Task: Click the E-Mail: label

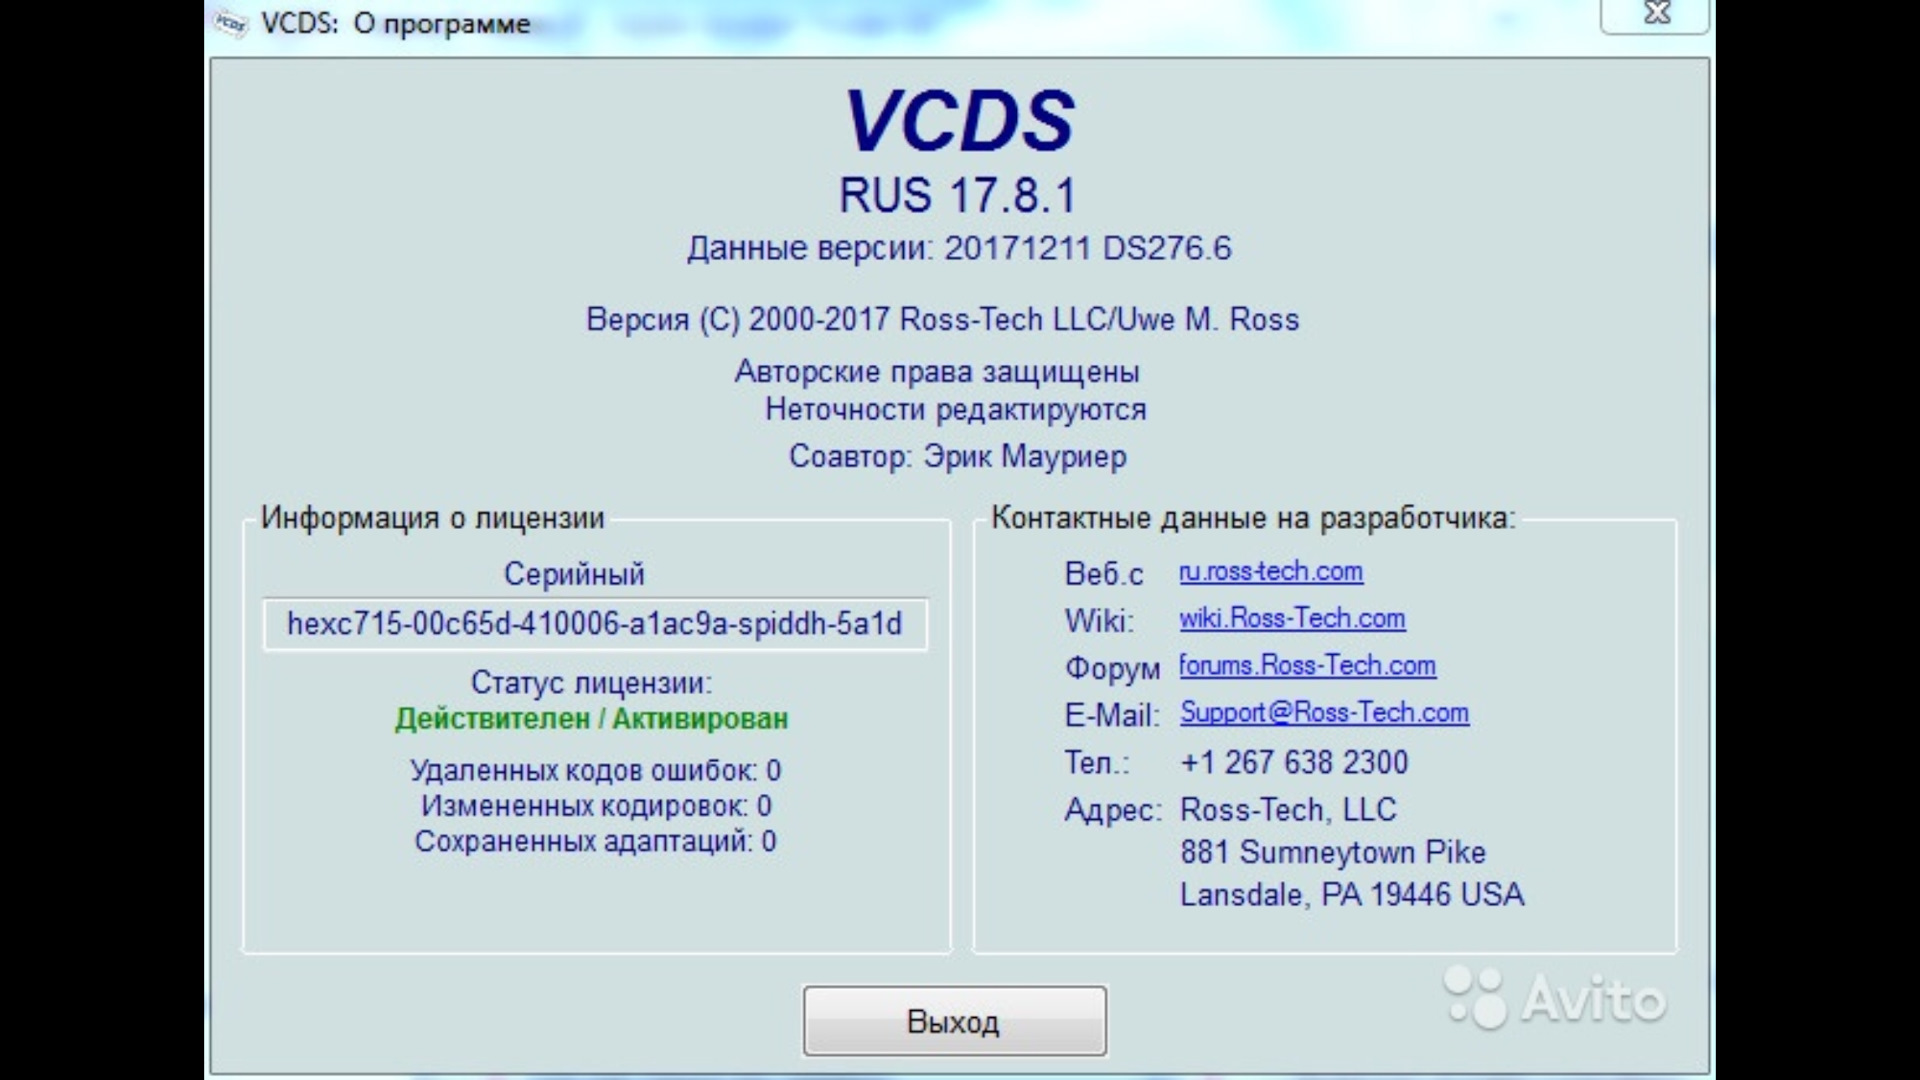Action: pyautogui.click(x=1112, y=715)
